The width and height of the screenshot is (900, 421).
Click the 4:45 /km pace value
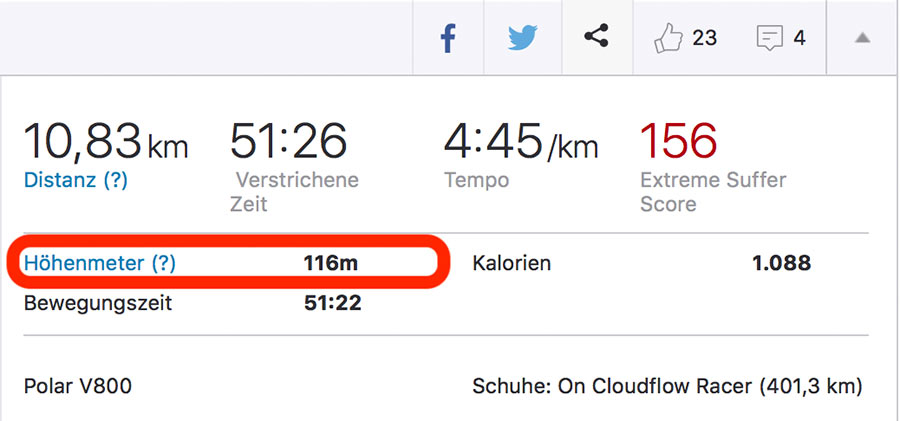coord(520,142)
